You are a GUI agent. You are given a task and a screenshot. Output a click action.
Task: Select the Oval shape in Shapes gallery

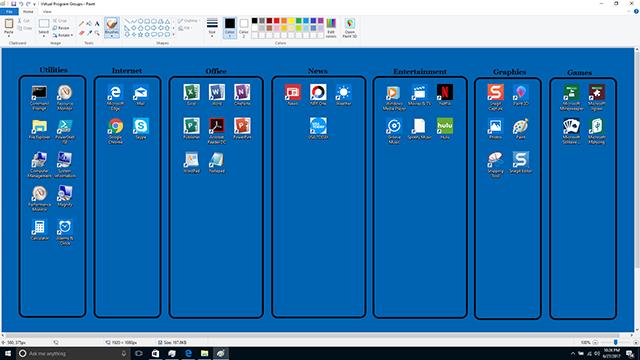click(x=140, y=21)
